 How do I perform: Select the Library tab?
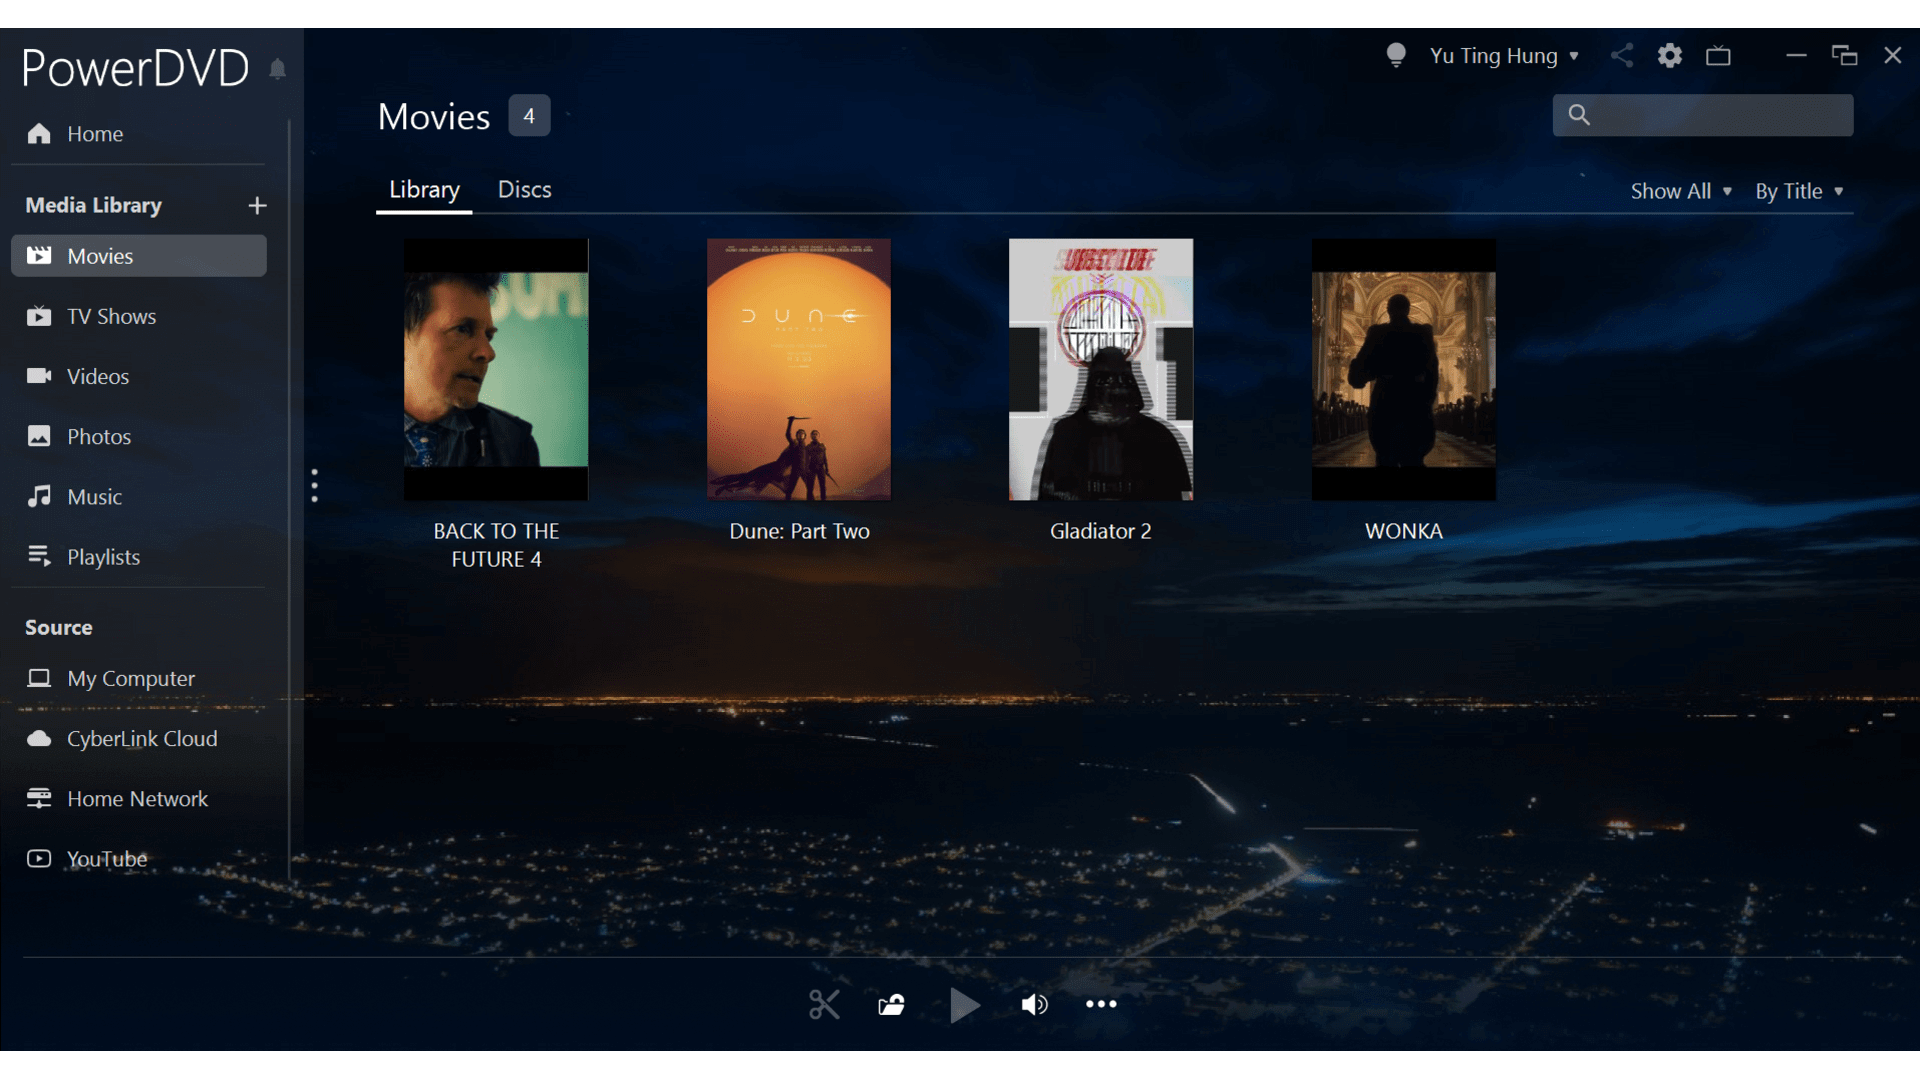tap(424, 190)
